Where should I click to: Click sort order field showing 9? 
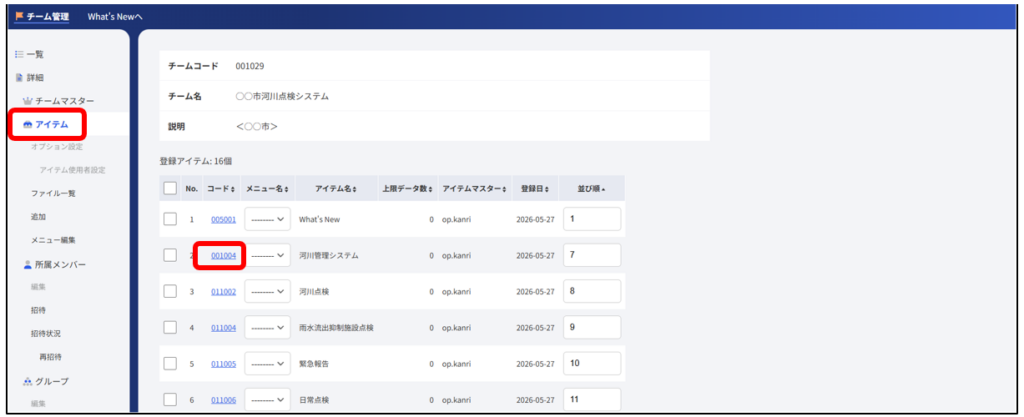pyautogui.click(x=592, y=327)
